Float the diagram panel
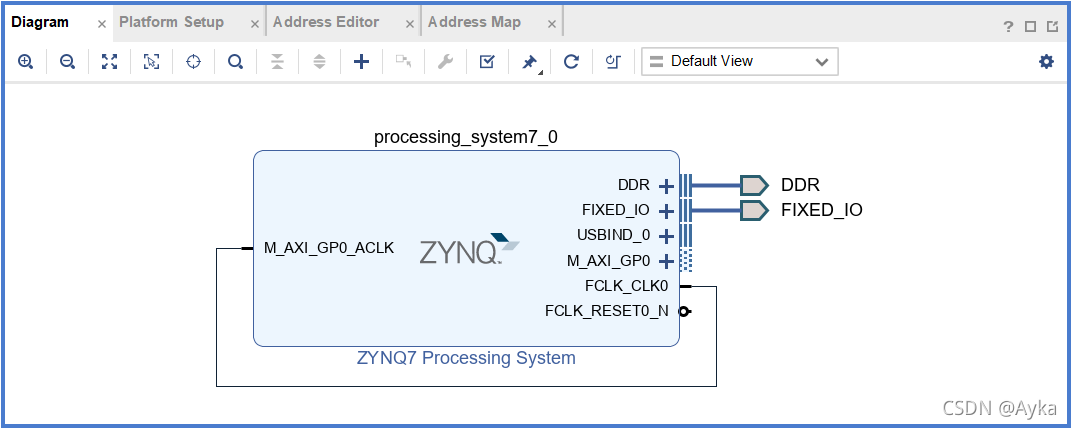The width and height of the screenshot is (1072, 429). coord(1051,27)
